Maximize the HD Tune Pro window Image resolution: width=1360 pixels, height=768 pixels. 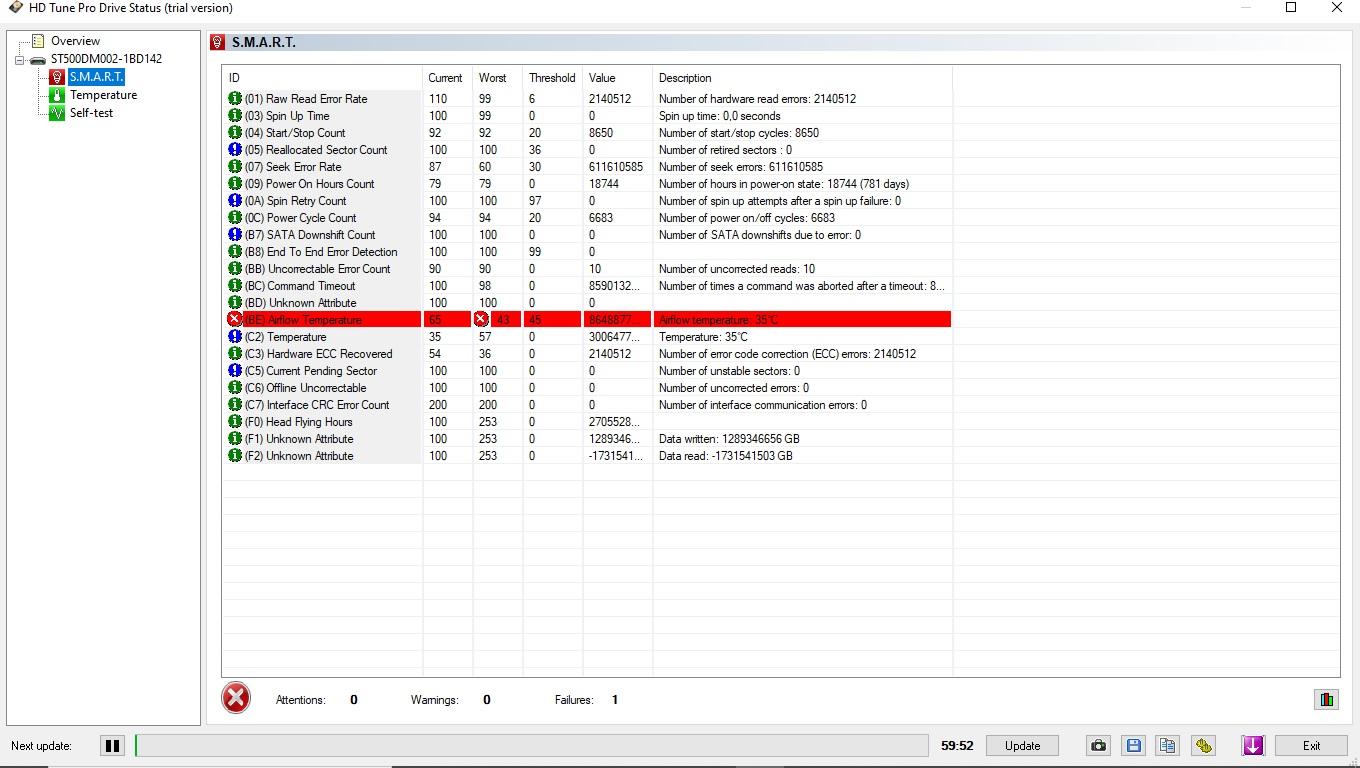[x=1291, y=8]
